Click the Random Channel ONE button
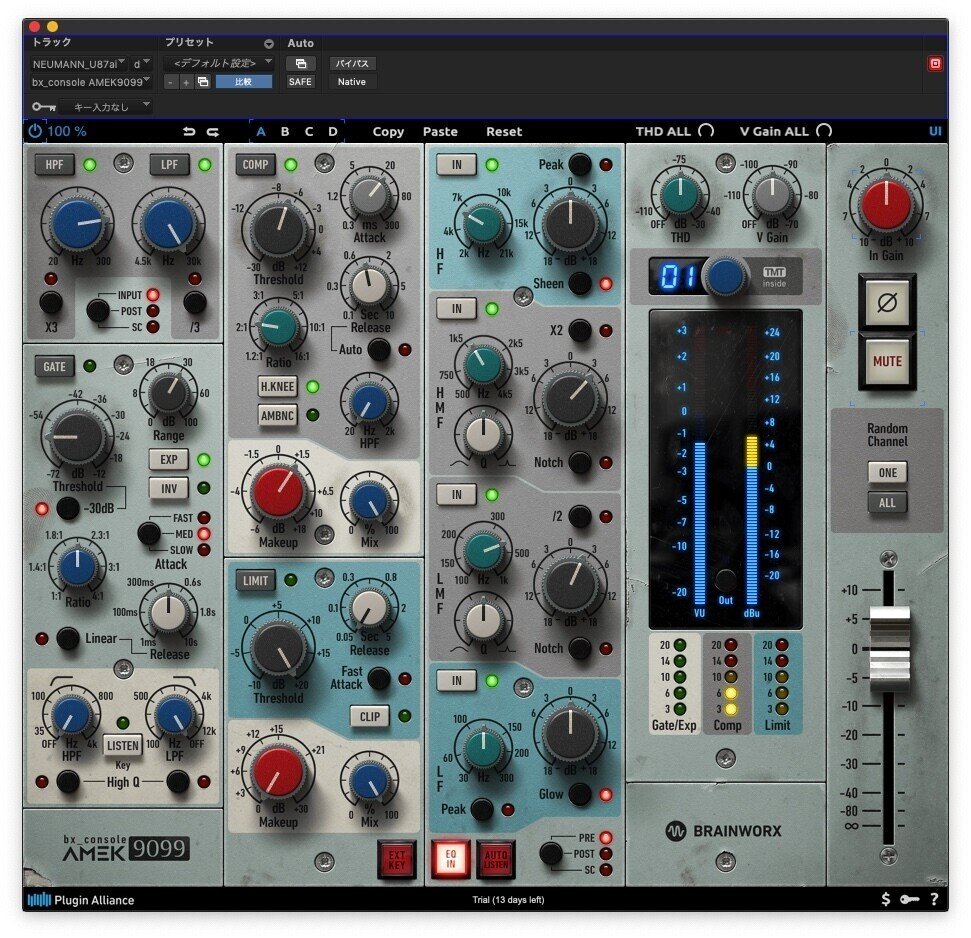Image resolution: width=971 pixels, height=938 pixels. coord(887,472)
